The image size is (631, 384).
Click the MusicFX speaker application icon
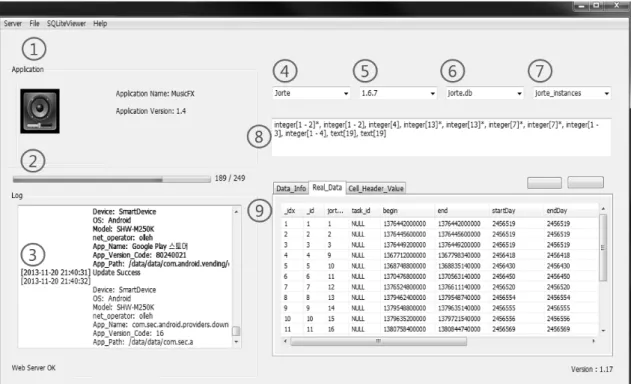[x=40, y=111]
